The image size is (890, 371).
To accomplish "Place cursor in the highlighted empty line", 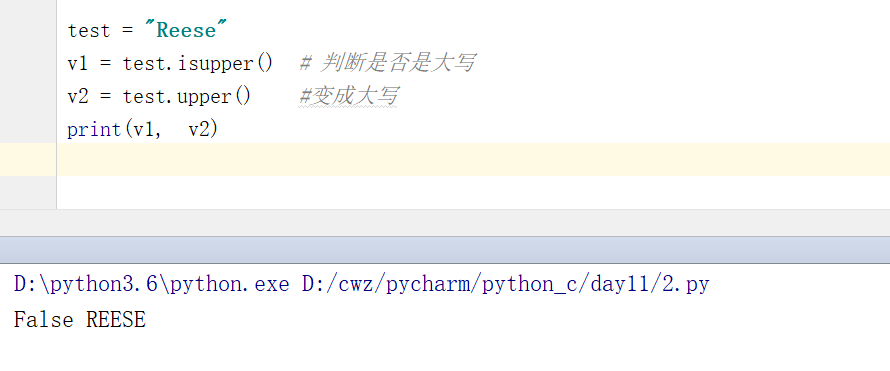I will (473, 159).
